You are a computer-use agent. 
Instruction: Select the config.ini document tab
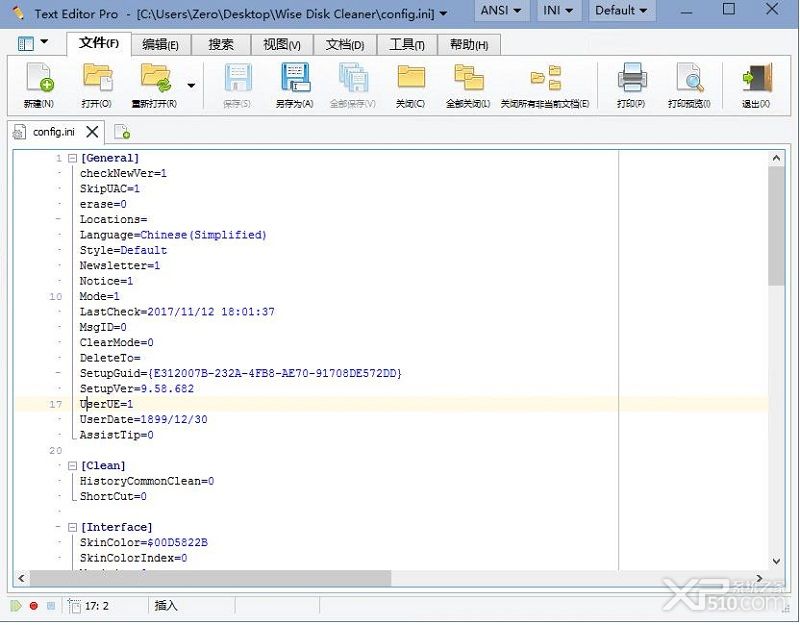(x=54, y=132)
